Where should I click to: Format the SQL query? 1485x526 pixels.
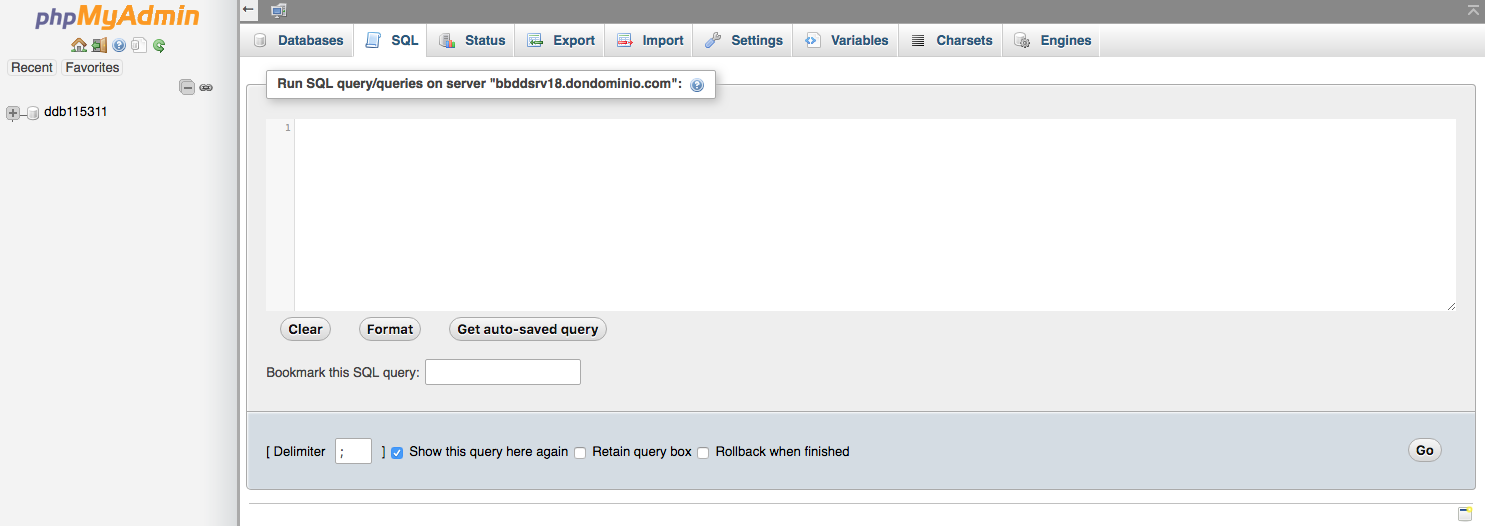click(x=390, y=329)
